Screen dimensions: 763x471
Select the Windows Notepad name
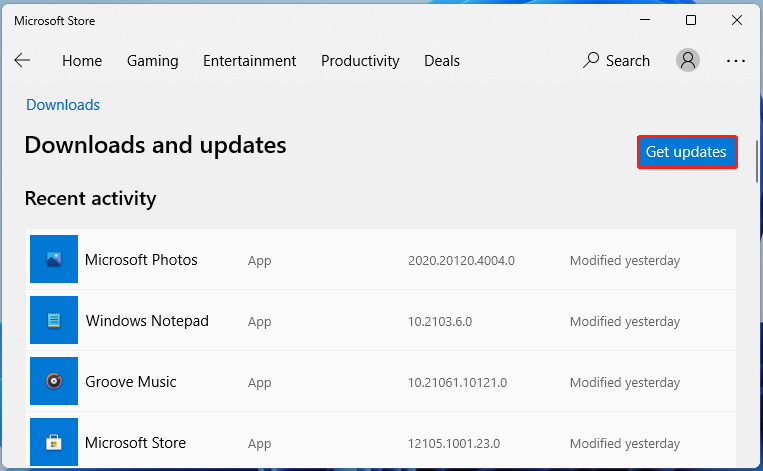[x=147, y=321]
